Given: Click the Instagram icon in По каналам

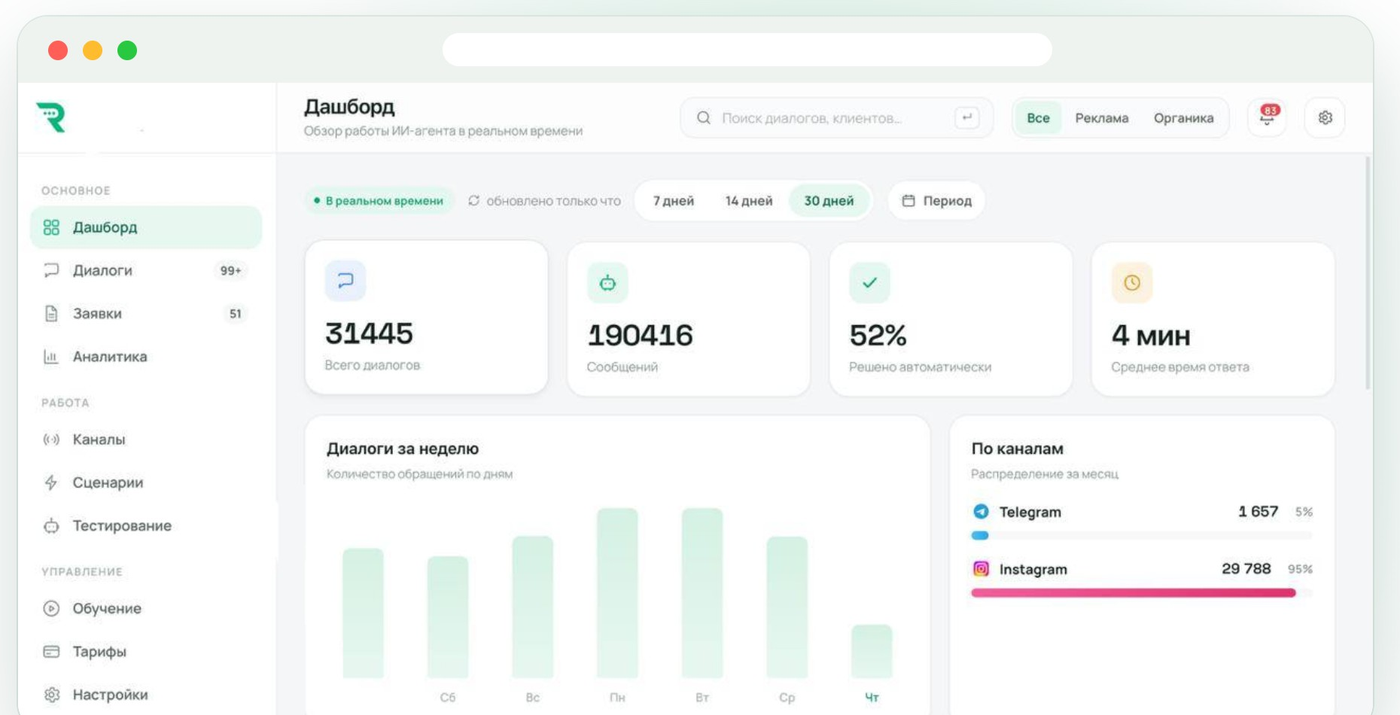Looking at the screenshot, I should click(981, 569).
